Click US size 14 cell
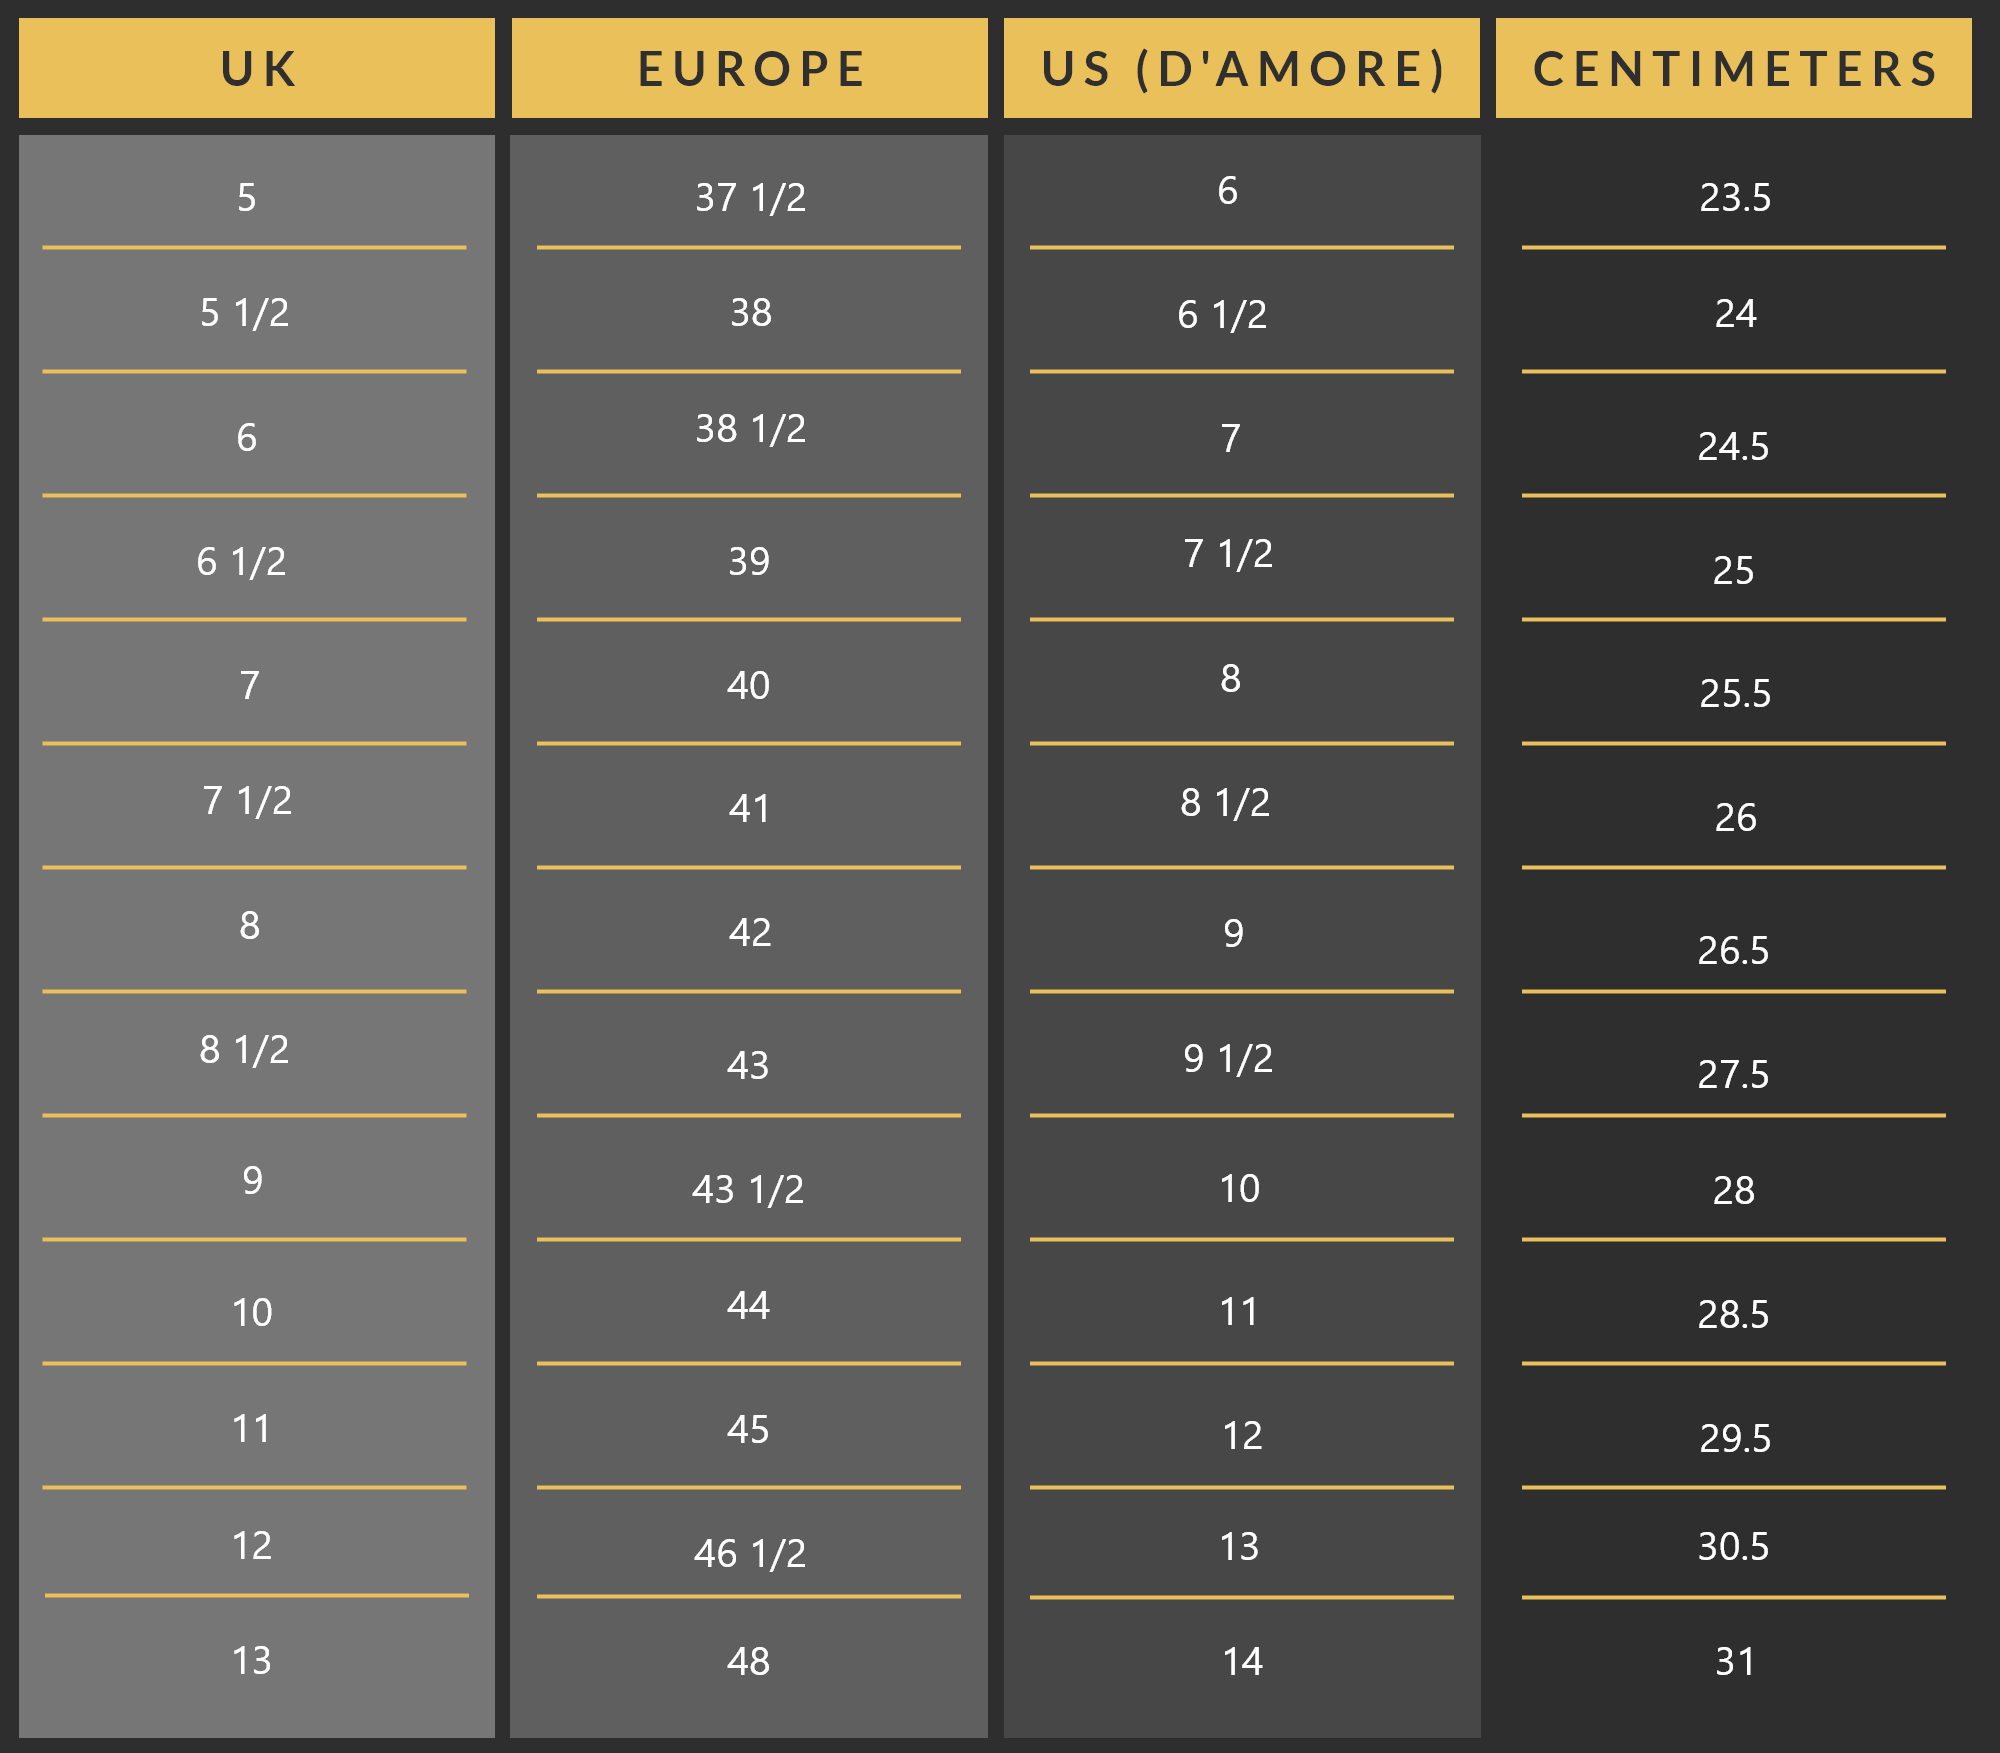Screen dimensions: 2000x1753 tap(1242, 1661)
